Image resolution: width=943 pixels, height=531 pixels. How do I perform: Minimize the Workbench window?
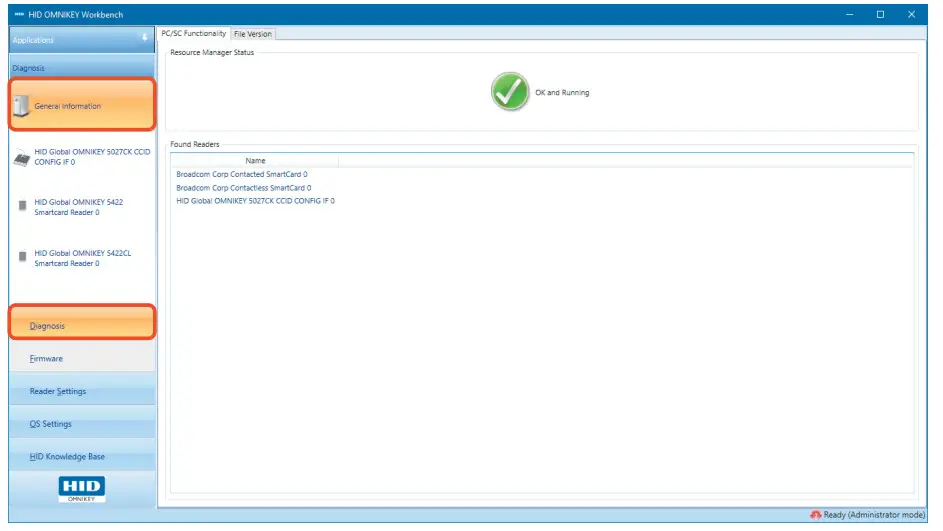(x=849, y=14)
